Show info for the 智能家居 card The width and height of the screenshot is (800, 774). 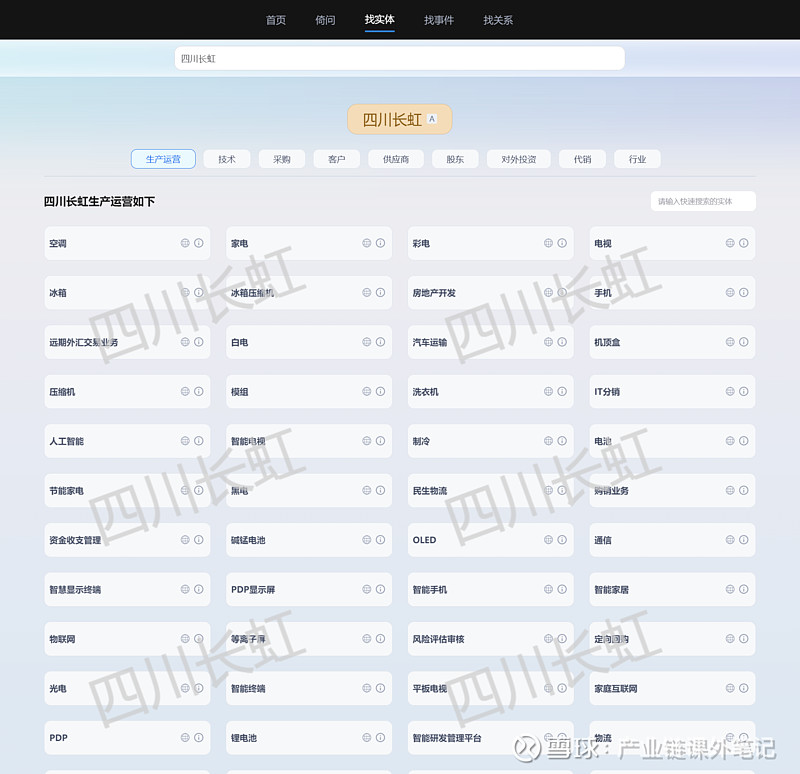(744, 589)
